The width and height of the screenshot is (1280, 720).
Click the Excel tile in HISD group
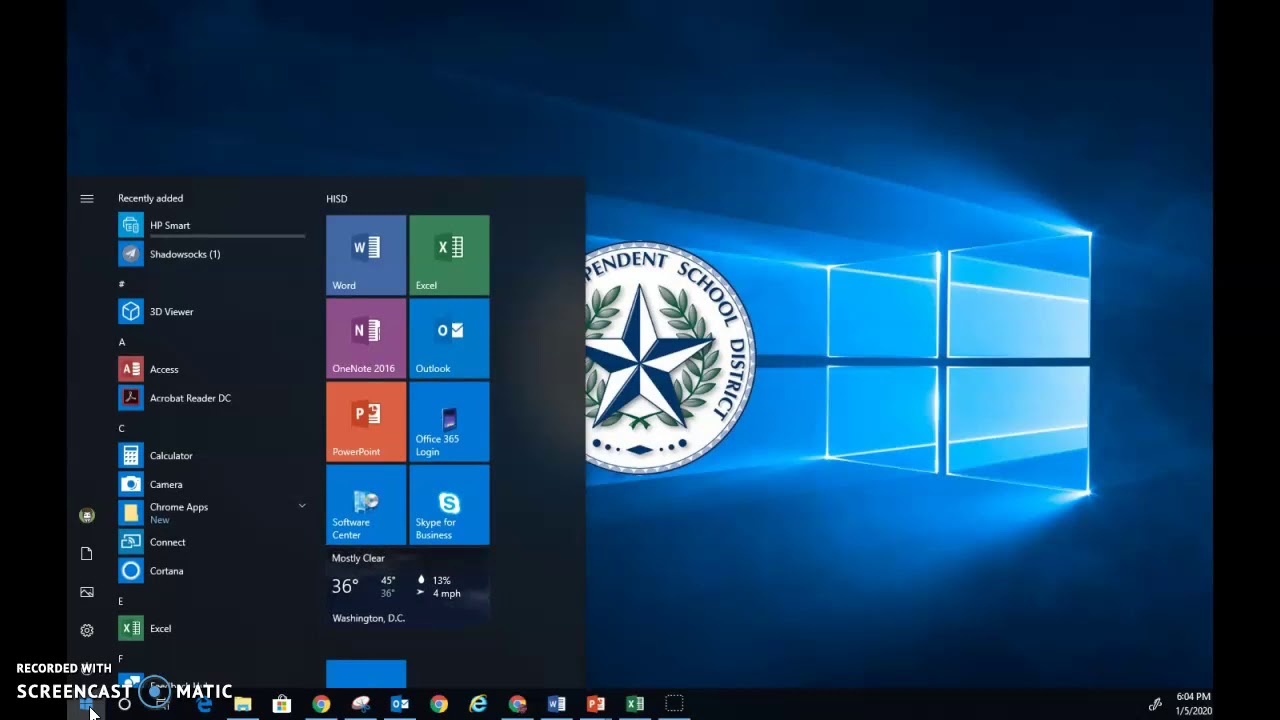point(449,255)
